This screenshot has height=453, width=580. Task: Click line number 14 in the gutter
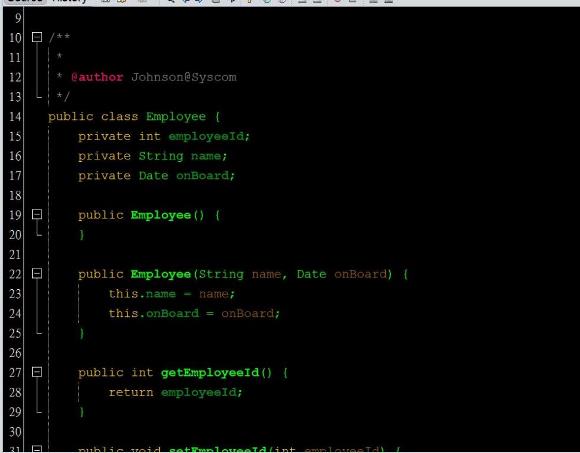(x=15, y=116)
